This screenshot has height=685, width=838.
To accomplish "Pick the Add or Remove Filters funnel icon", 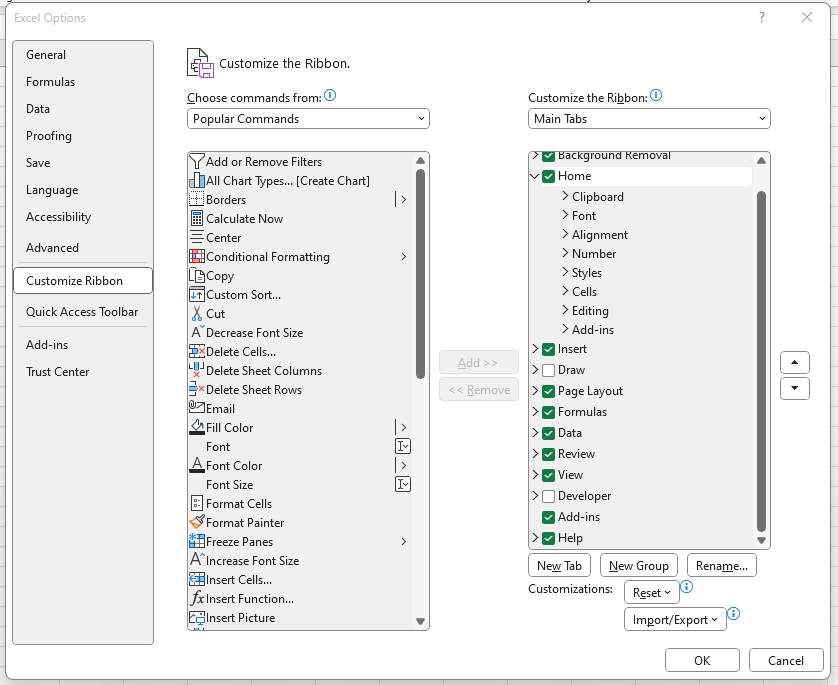I will (197, 161).
